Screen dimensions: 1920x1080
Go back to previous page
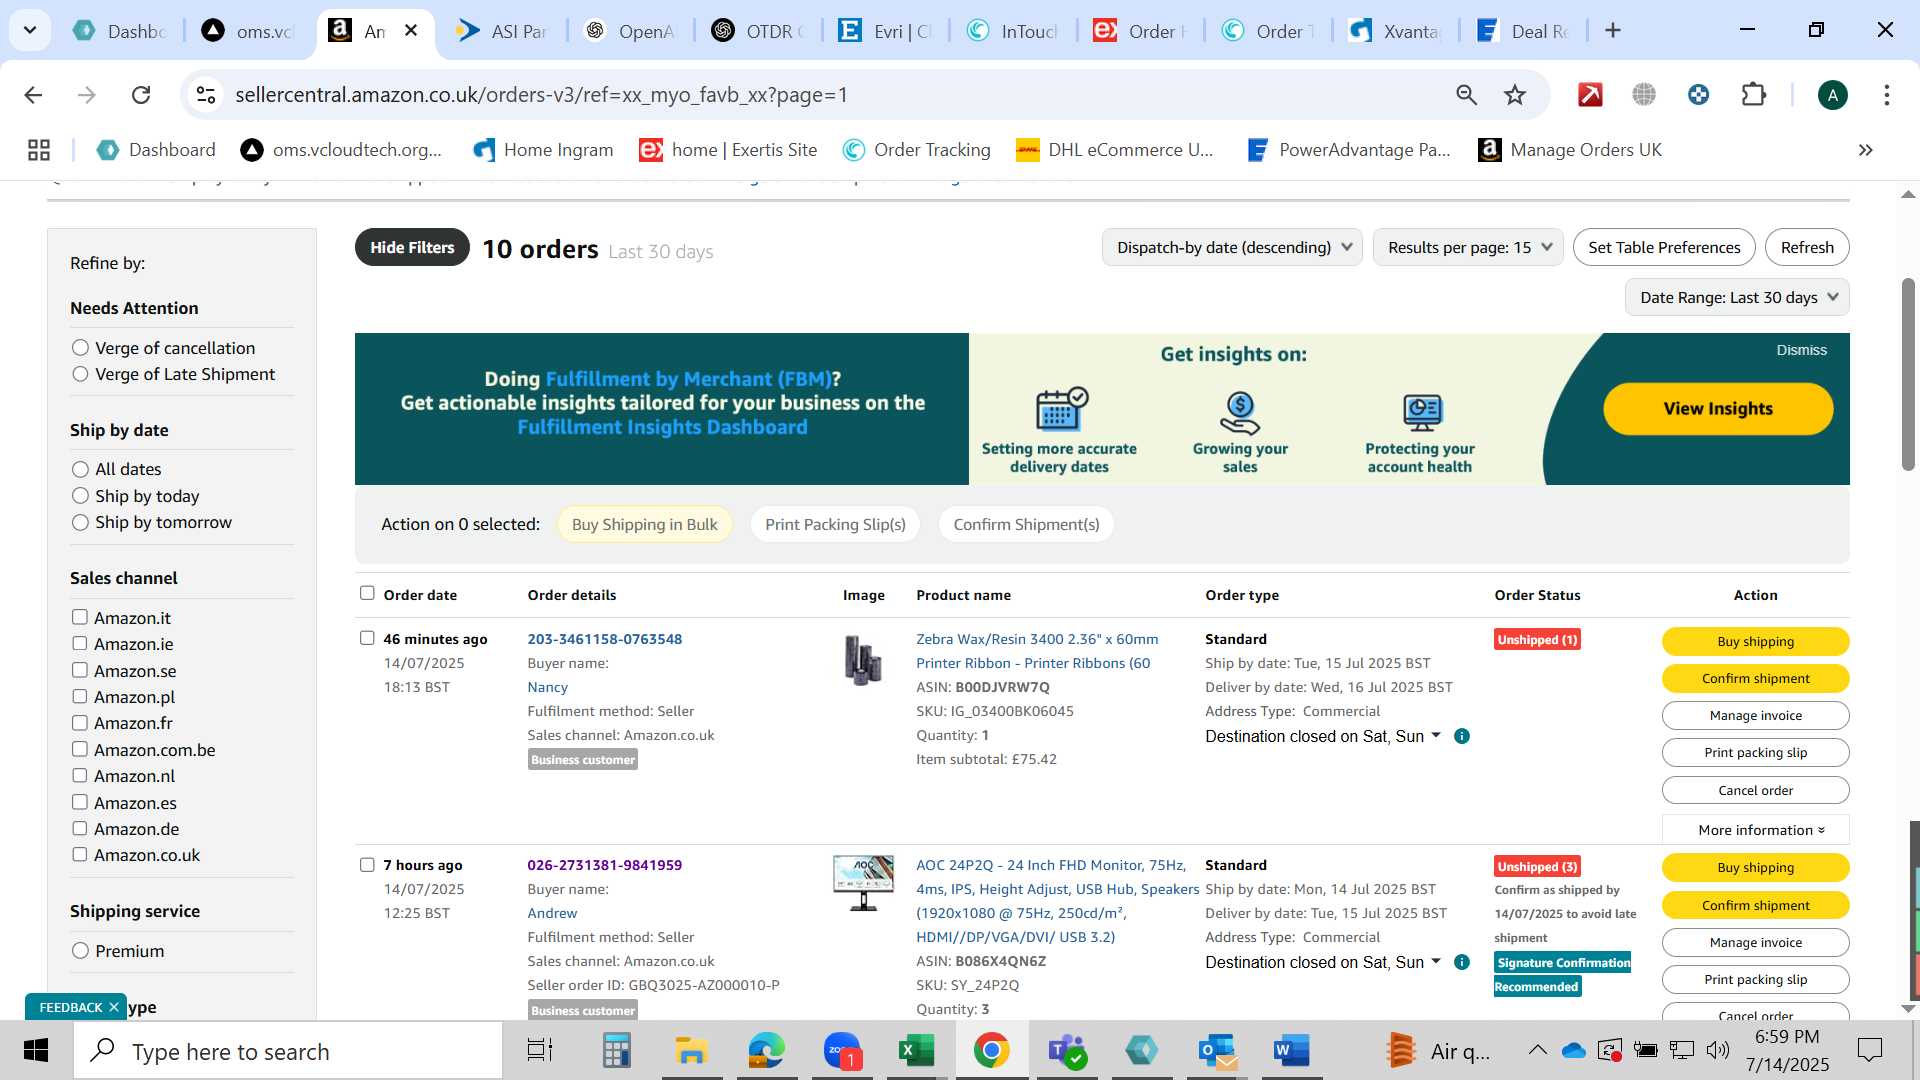(33, 95)
